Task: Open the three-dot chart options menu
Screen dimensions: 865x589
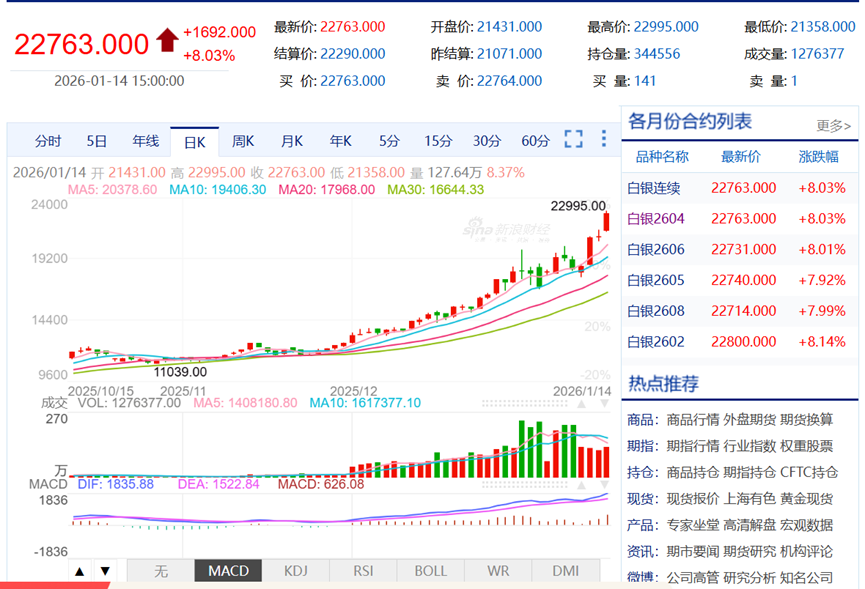Action: tap(603, 141)
